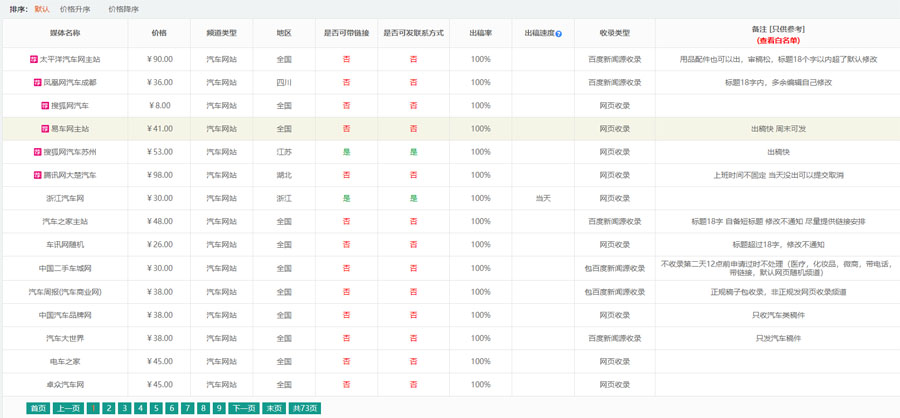900x418 pixels.
Task: Select the 中国二手车城网 media name
Action: point(65,268)
